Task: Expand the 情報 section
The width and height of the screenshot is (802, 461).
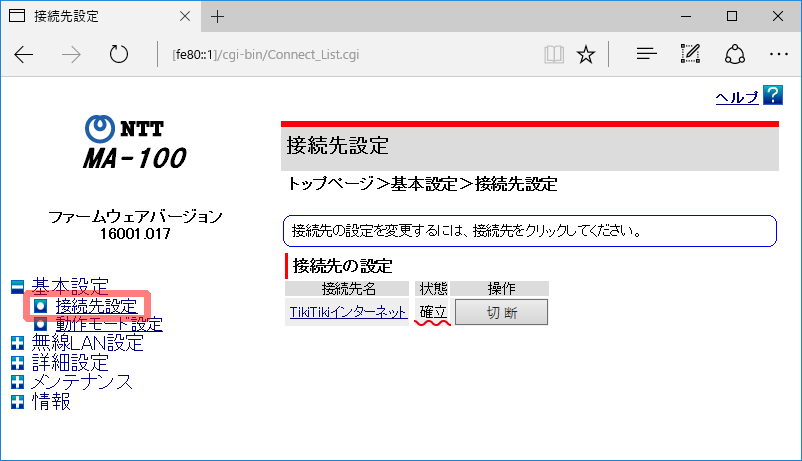Action: pos(17,401)
